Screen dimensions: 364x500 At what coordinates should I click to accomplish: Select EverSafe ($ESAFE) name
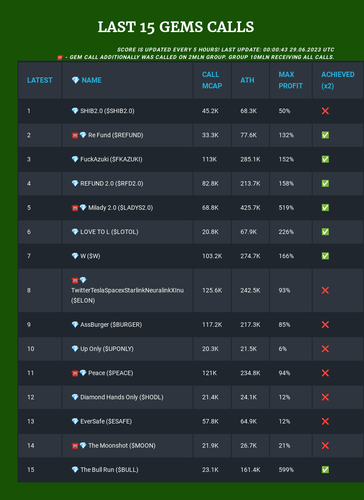click(106, 421)
